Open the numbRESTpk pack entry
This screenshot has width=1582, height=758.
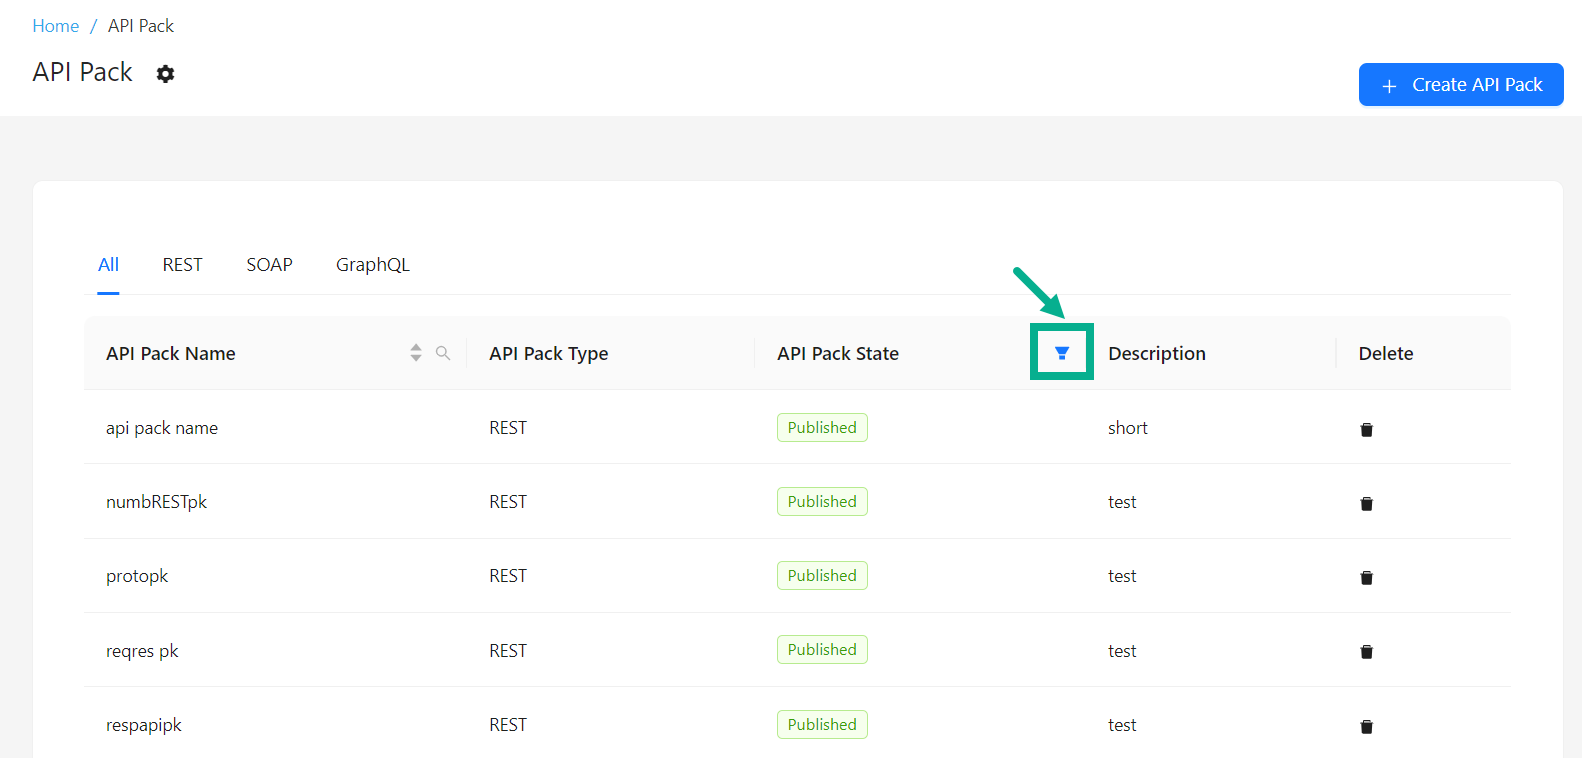156,502
